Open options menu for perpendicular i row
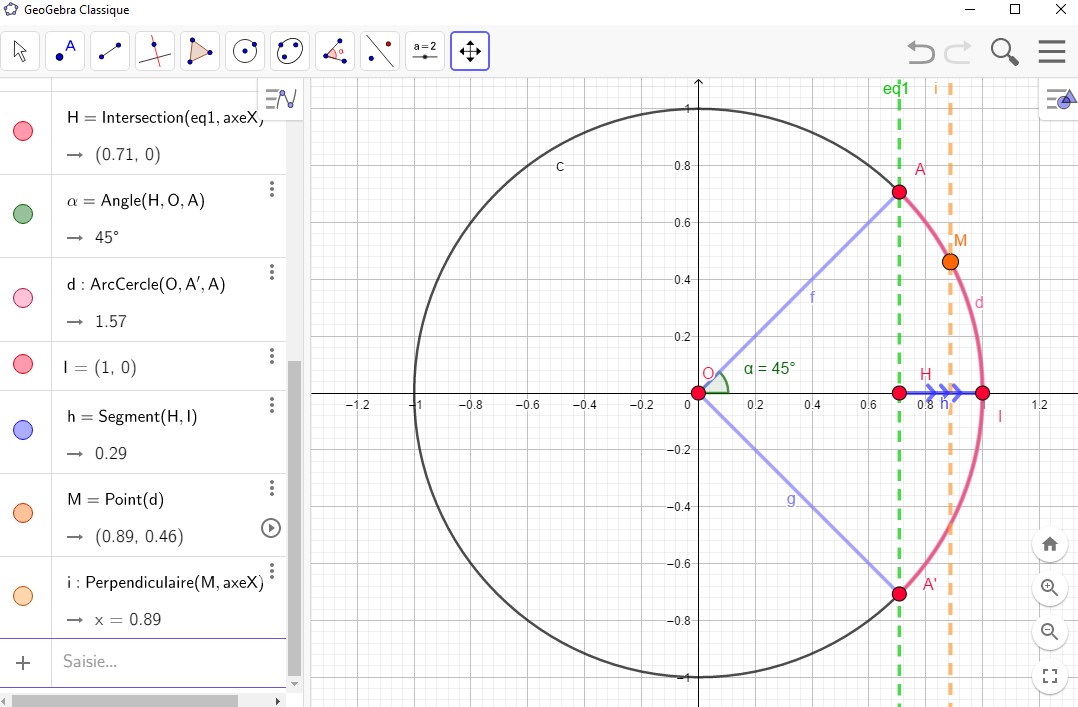Image resolution: width=1078 pixels, height=707 pixels. click(x=272, y=571)
